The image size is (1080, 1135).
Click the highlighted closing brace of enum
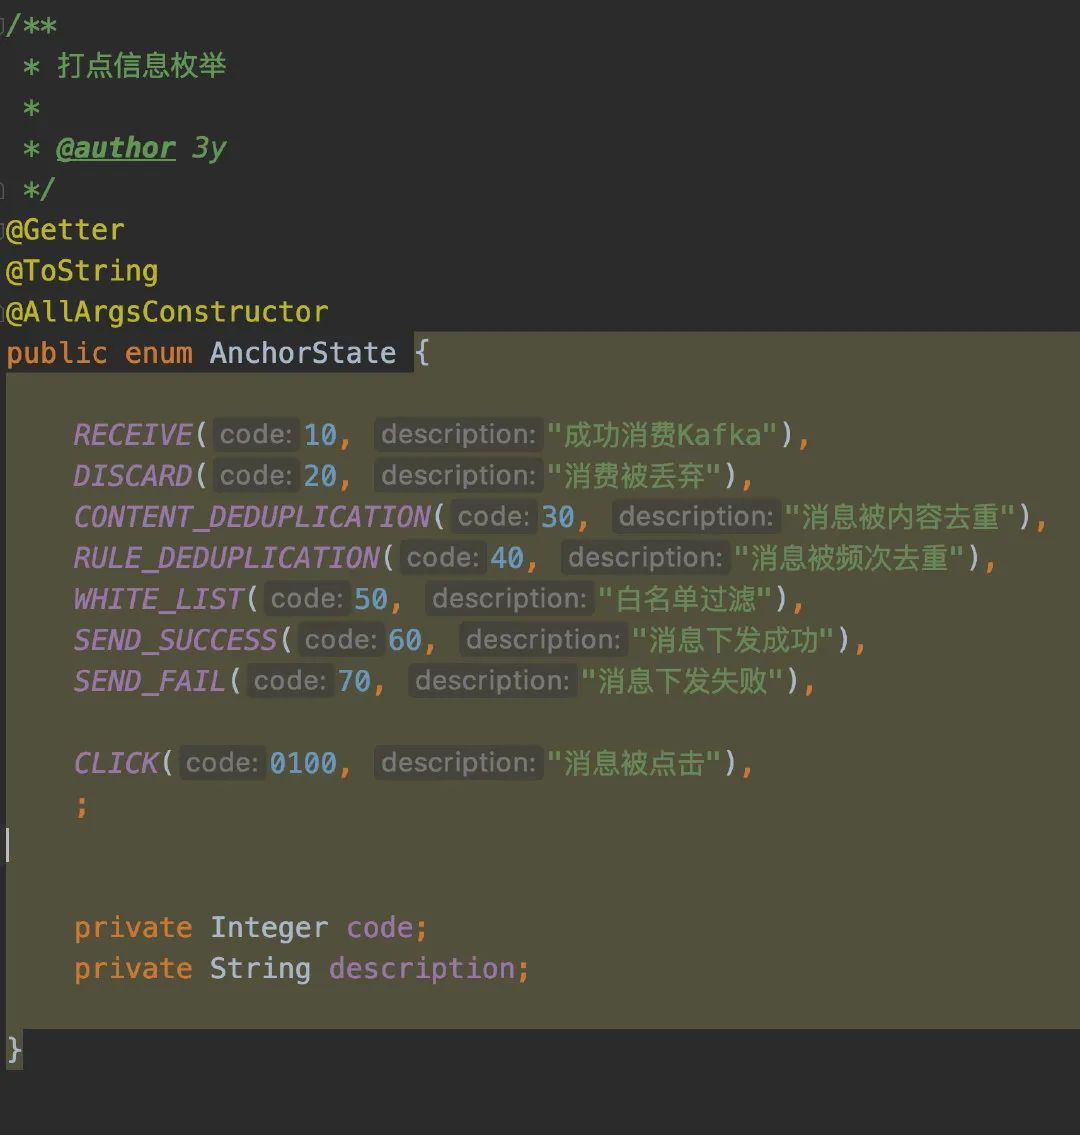pos(14,1050)
